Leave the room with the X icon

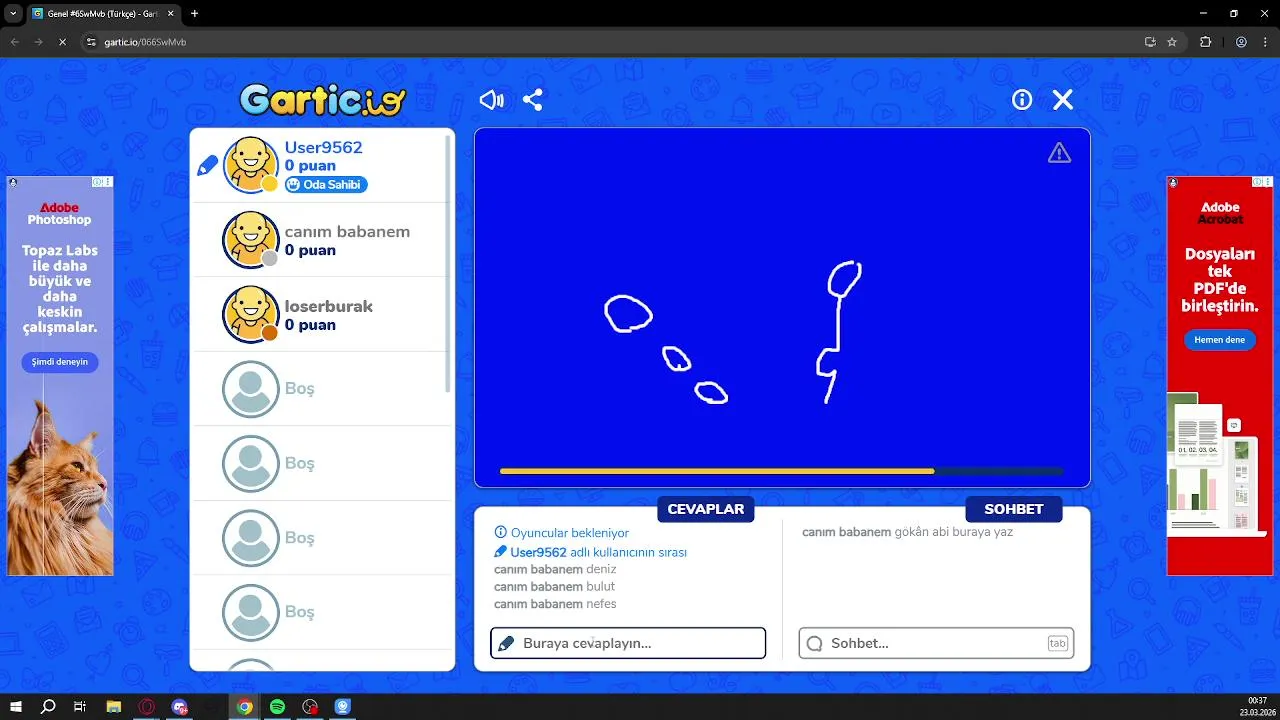[x=1063, y=100]
